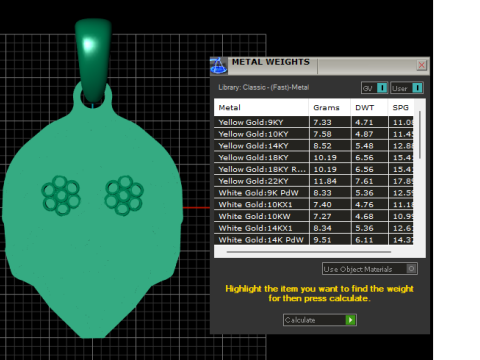Click the 7.61 DWT value
This screenshot has width=480, height=360.
[364, 181]
